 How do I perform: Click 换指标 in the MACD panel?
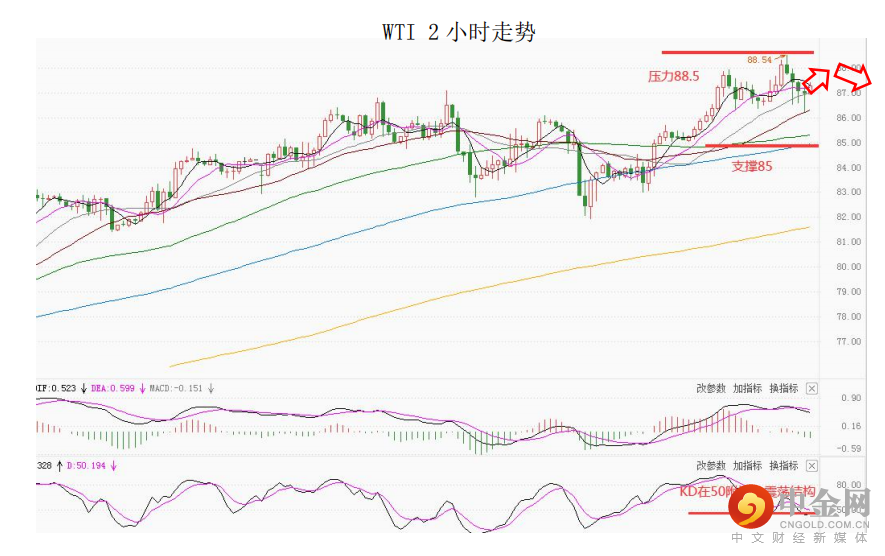(x=784, y=388)
